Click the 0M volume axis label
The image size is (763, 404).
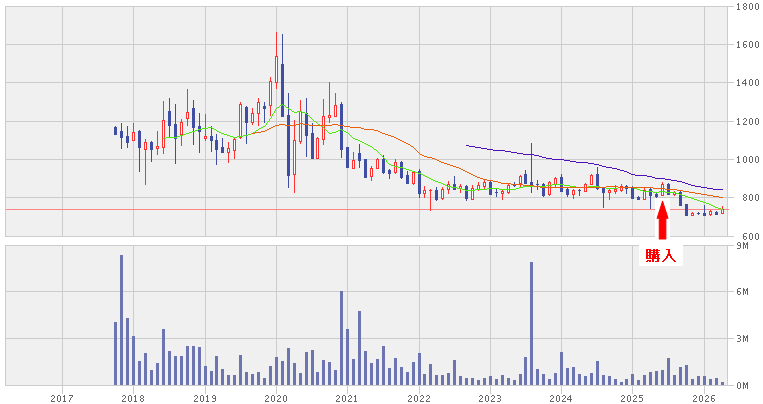coord(745,385)
